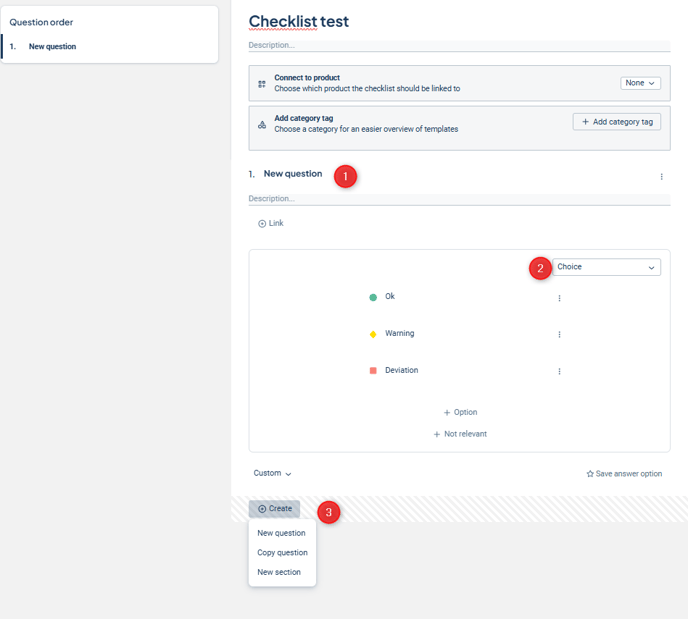Open options menu for Warning answer

pyautogui.click(x=559, y=335)
